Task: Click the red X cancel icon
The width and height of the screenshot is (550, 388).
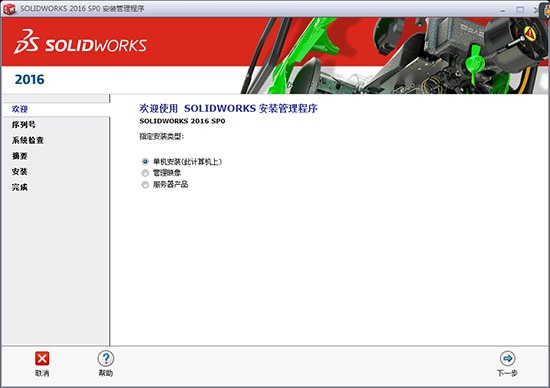Action: pos(42,359)
